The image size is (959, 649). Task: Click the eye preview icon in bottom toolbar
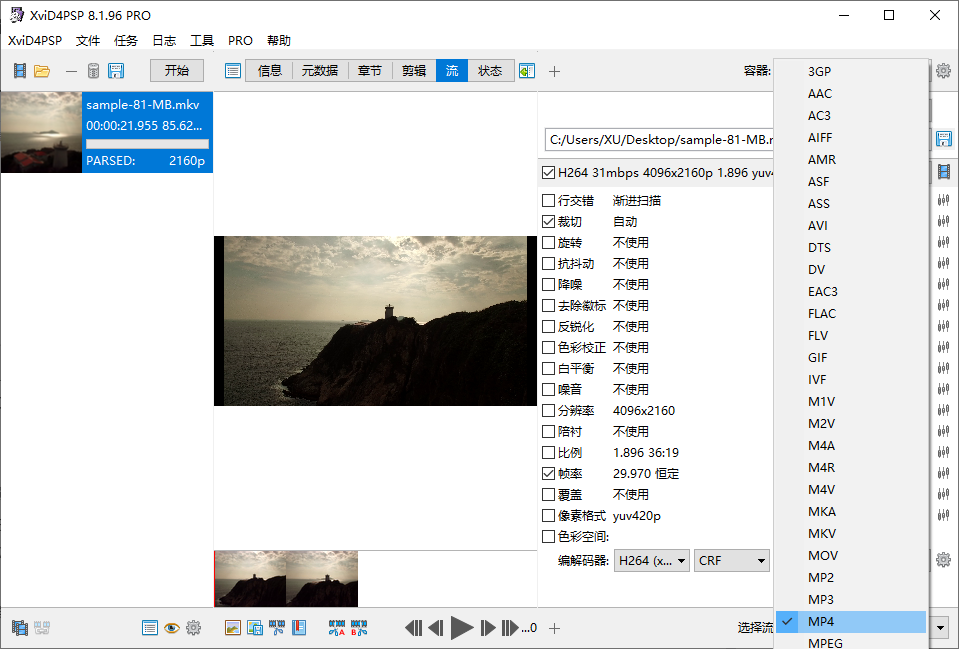172,628
